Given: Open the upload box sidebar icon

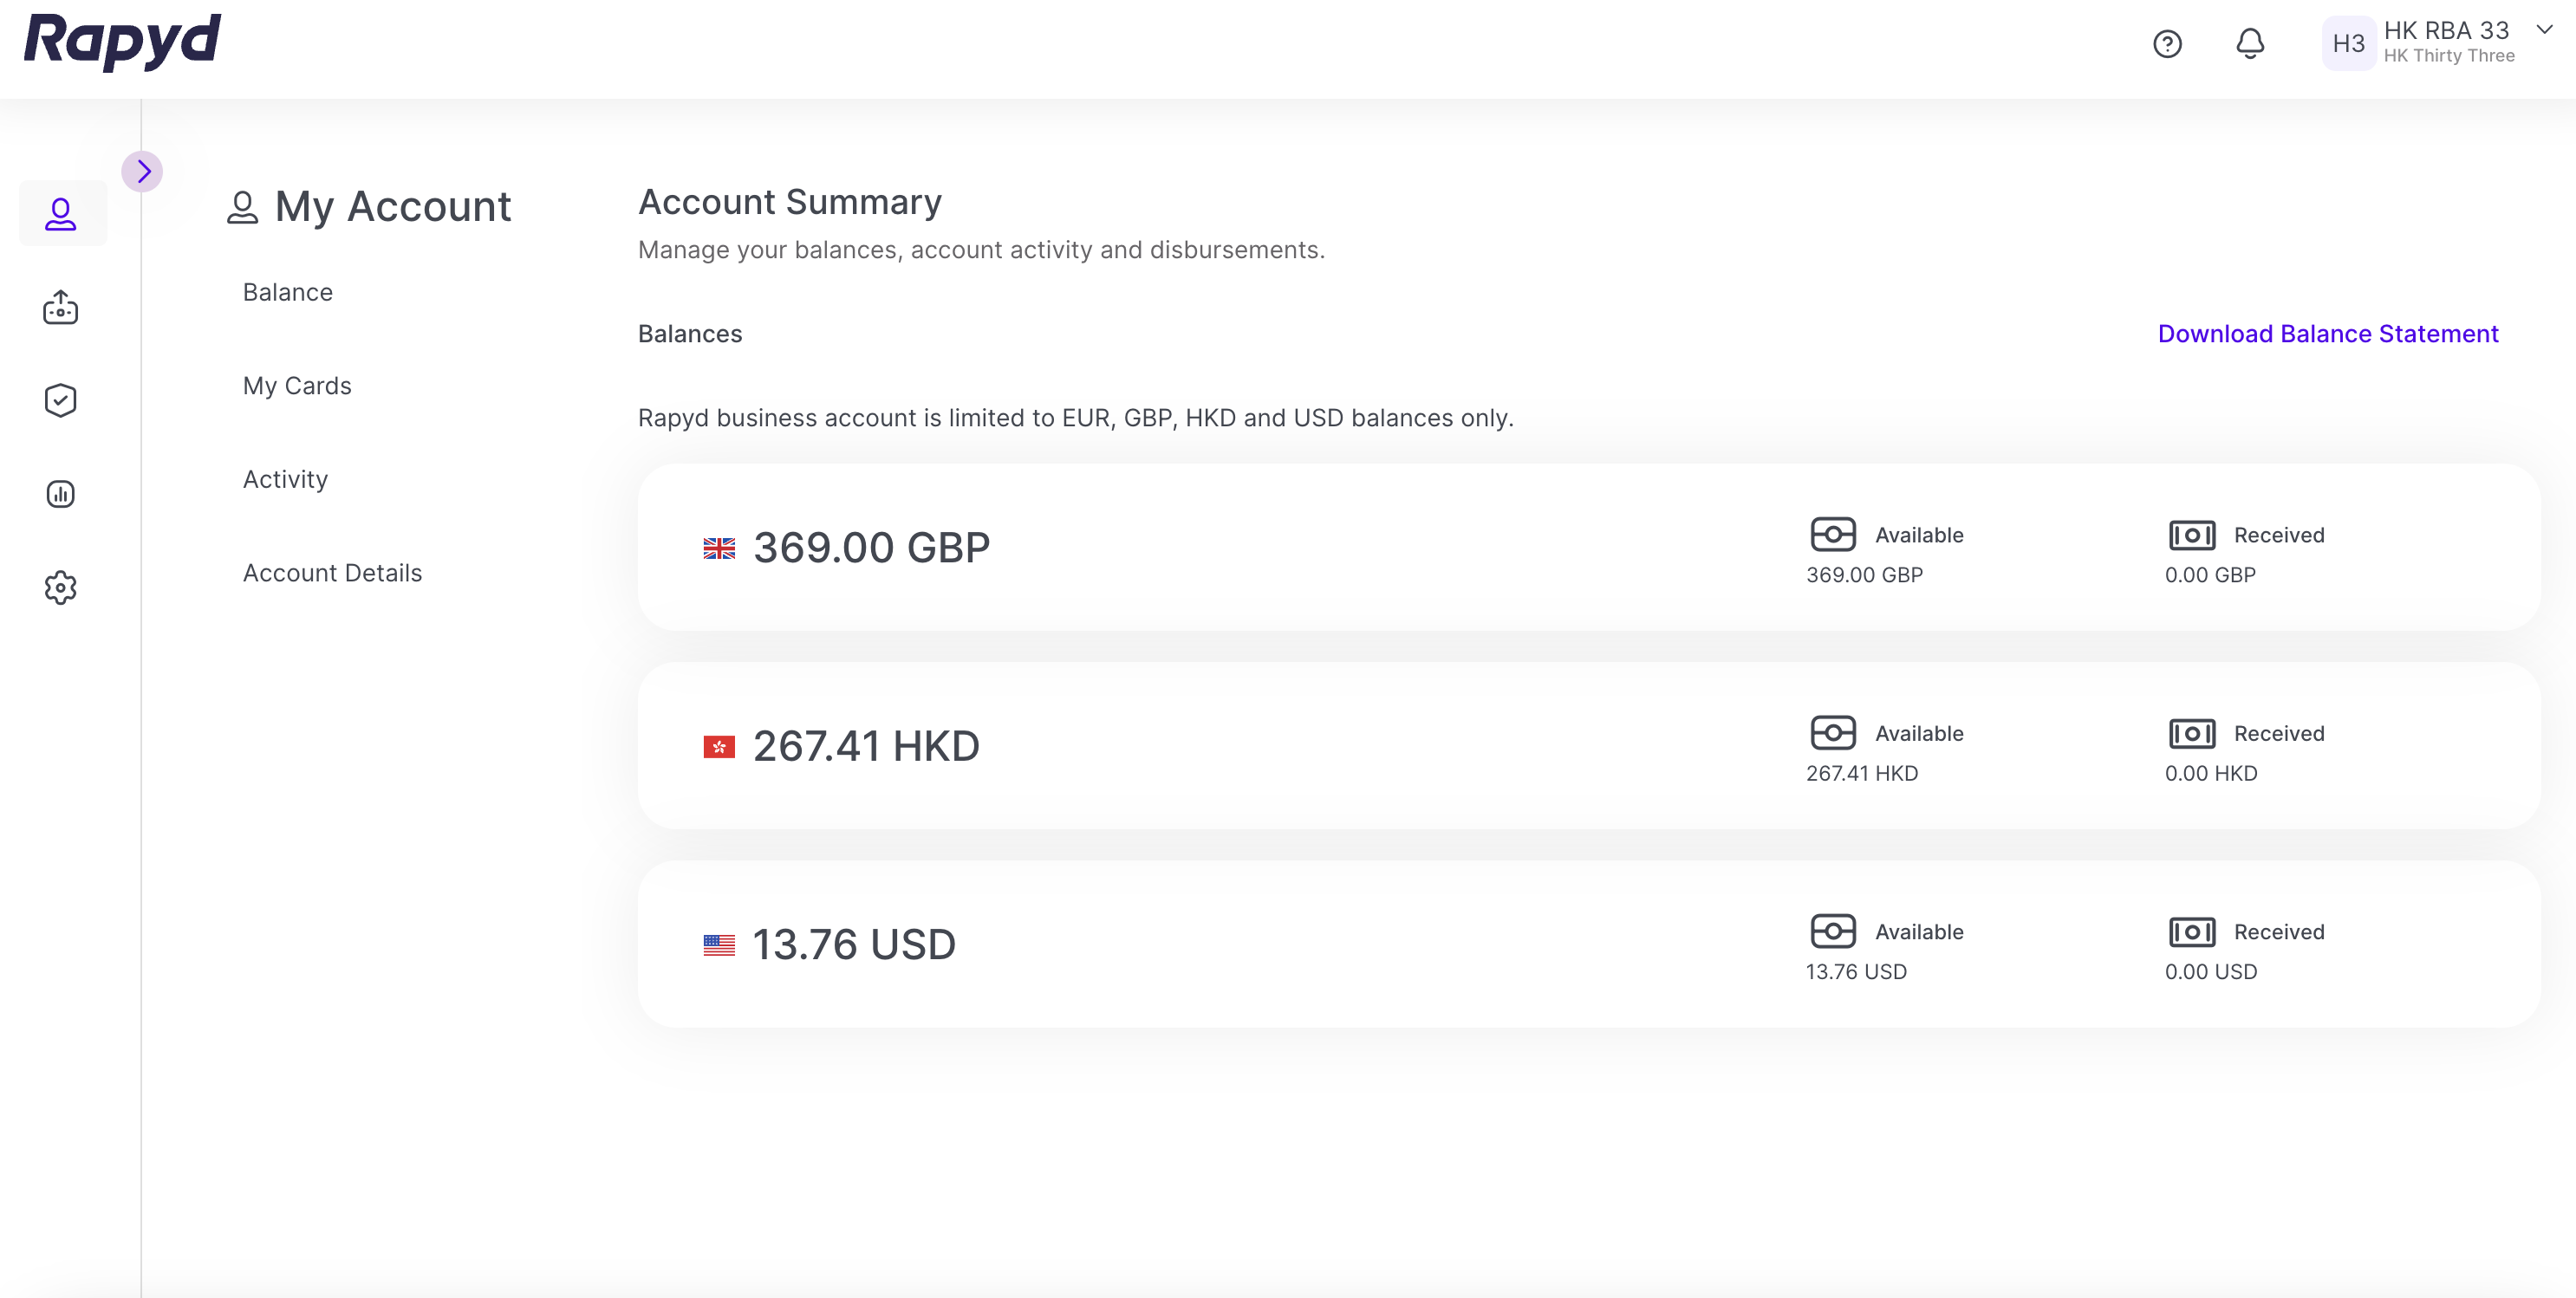Looking at the screenshot, I should (x=61, y=307).
